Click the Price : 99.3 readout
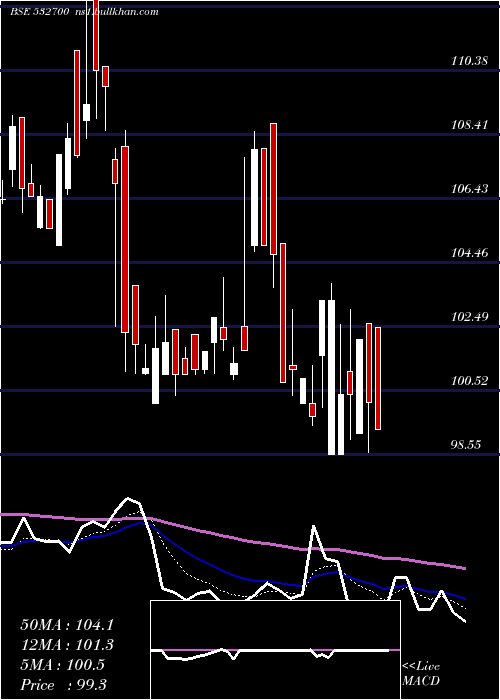 (63, 685)
